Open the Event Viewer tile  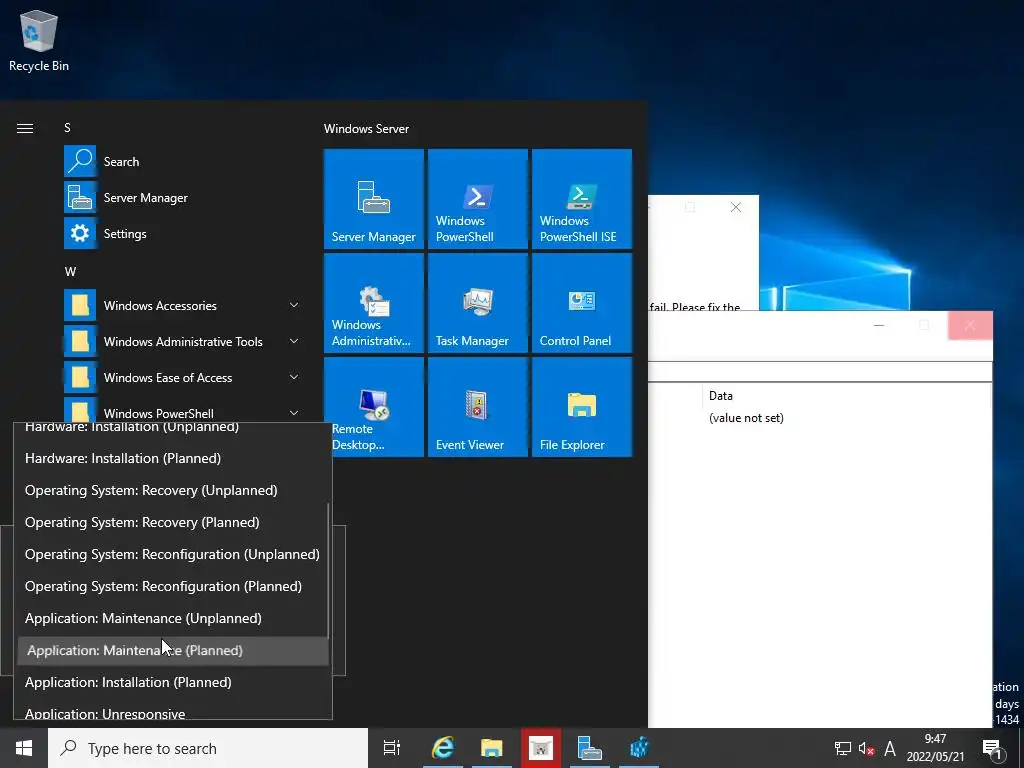(477, 407)
